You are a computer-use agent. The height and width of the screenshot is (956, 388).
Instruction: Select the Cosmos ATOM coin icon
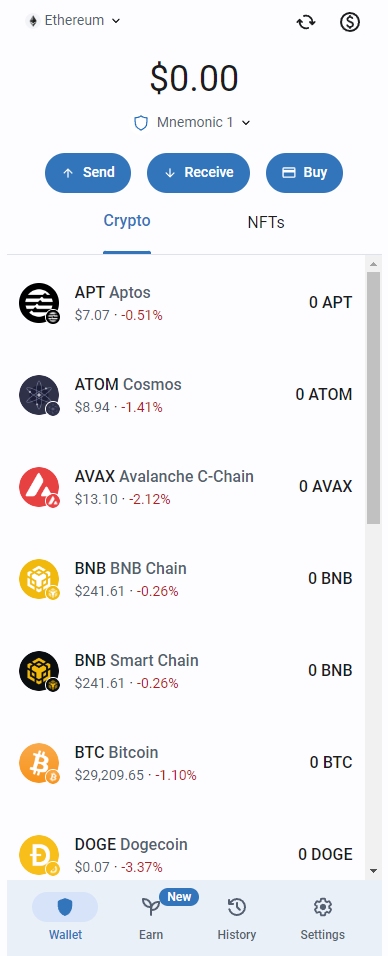(39, 395)
